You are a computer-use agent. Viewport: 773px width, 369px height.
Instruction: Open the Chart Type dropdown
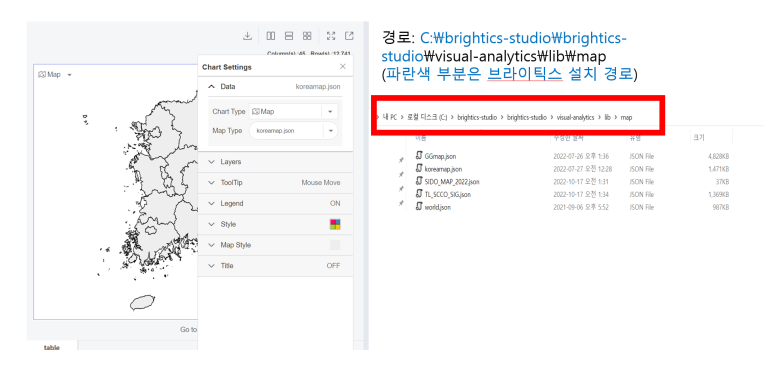[x=330, y=112]
